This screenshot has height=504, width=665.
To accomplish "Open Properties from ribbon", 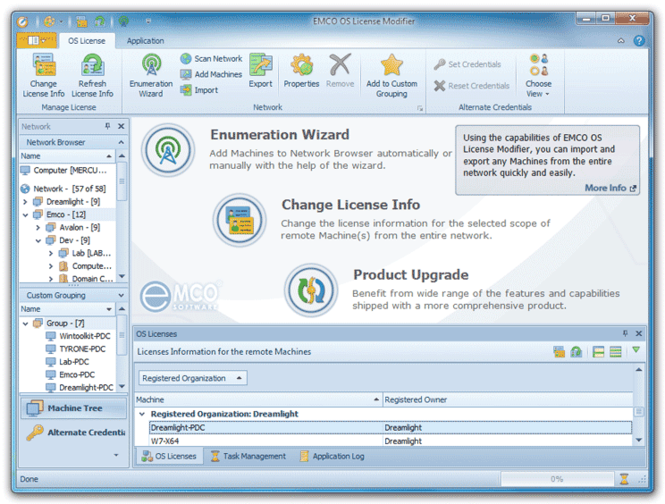I will tap(301, 71).
